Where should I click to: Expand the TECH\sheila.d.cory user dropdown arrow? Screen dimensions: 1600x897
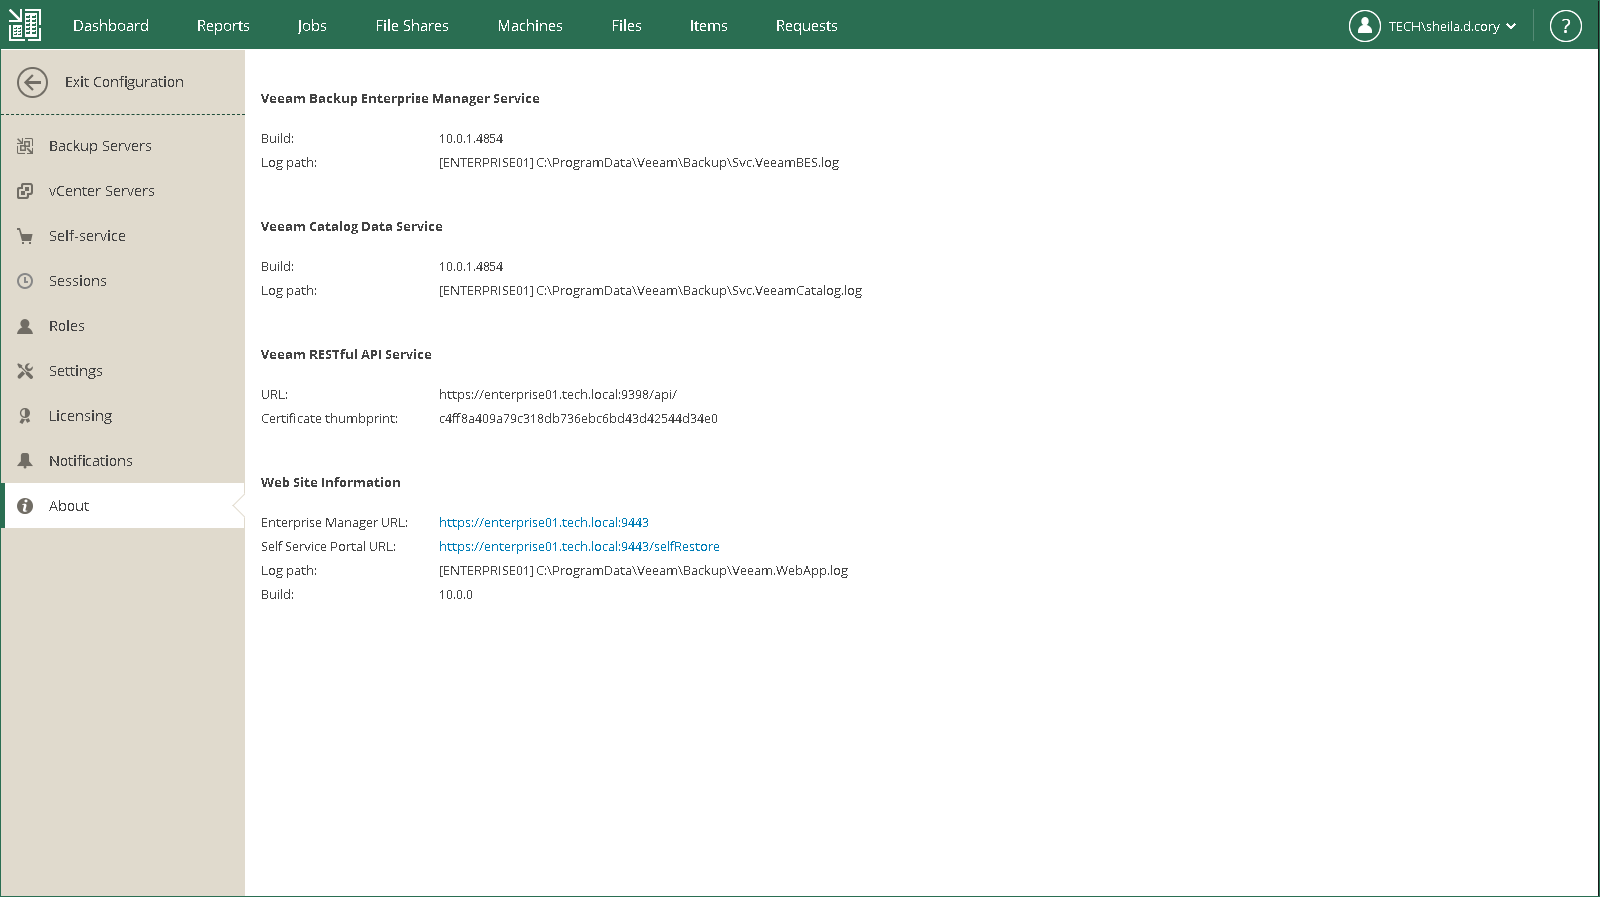click(1511, 27)
